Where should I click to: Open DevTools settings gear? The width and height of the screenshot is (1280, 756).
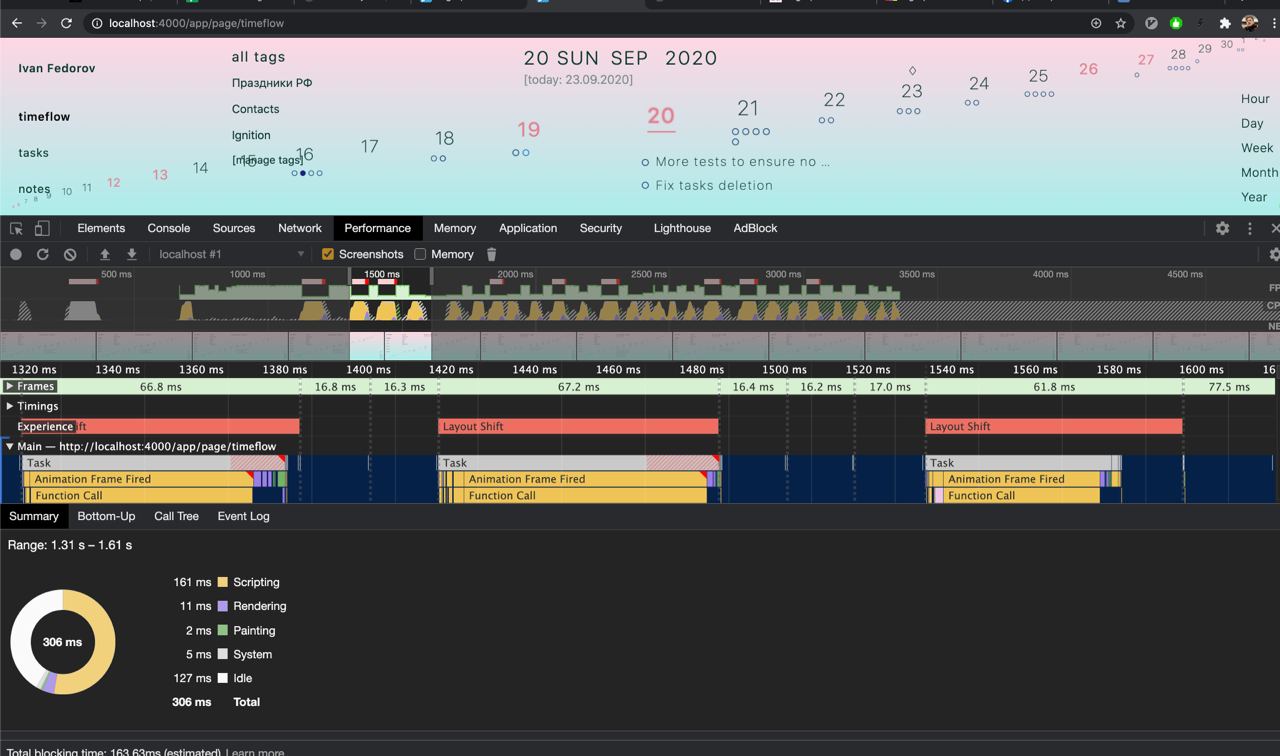[1222, 229]
